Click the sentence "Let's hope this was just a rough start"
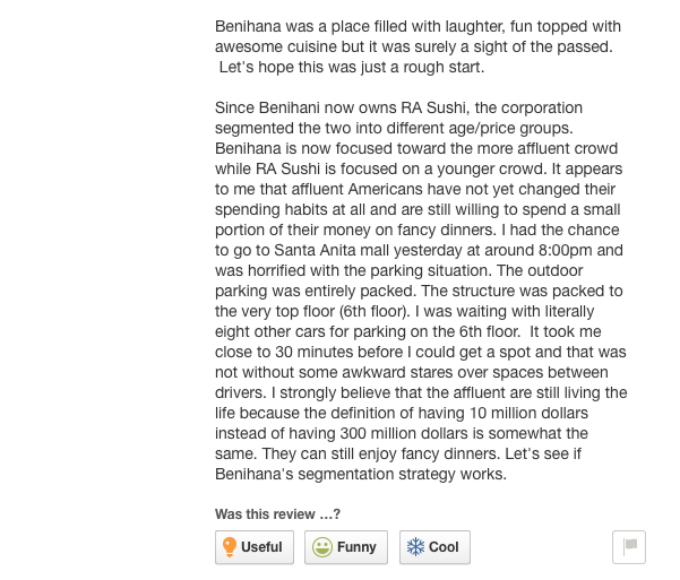The height and width of the screenshot is (580, 680). (351, 67)
